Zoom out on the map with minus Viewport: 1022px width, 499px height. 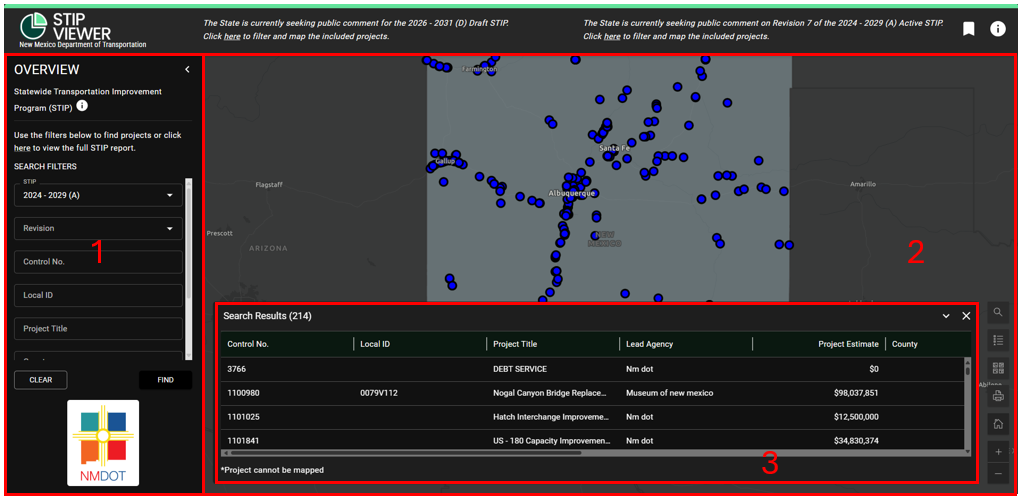[x=998, y=474]
